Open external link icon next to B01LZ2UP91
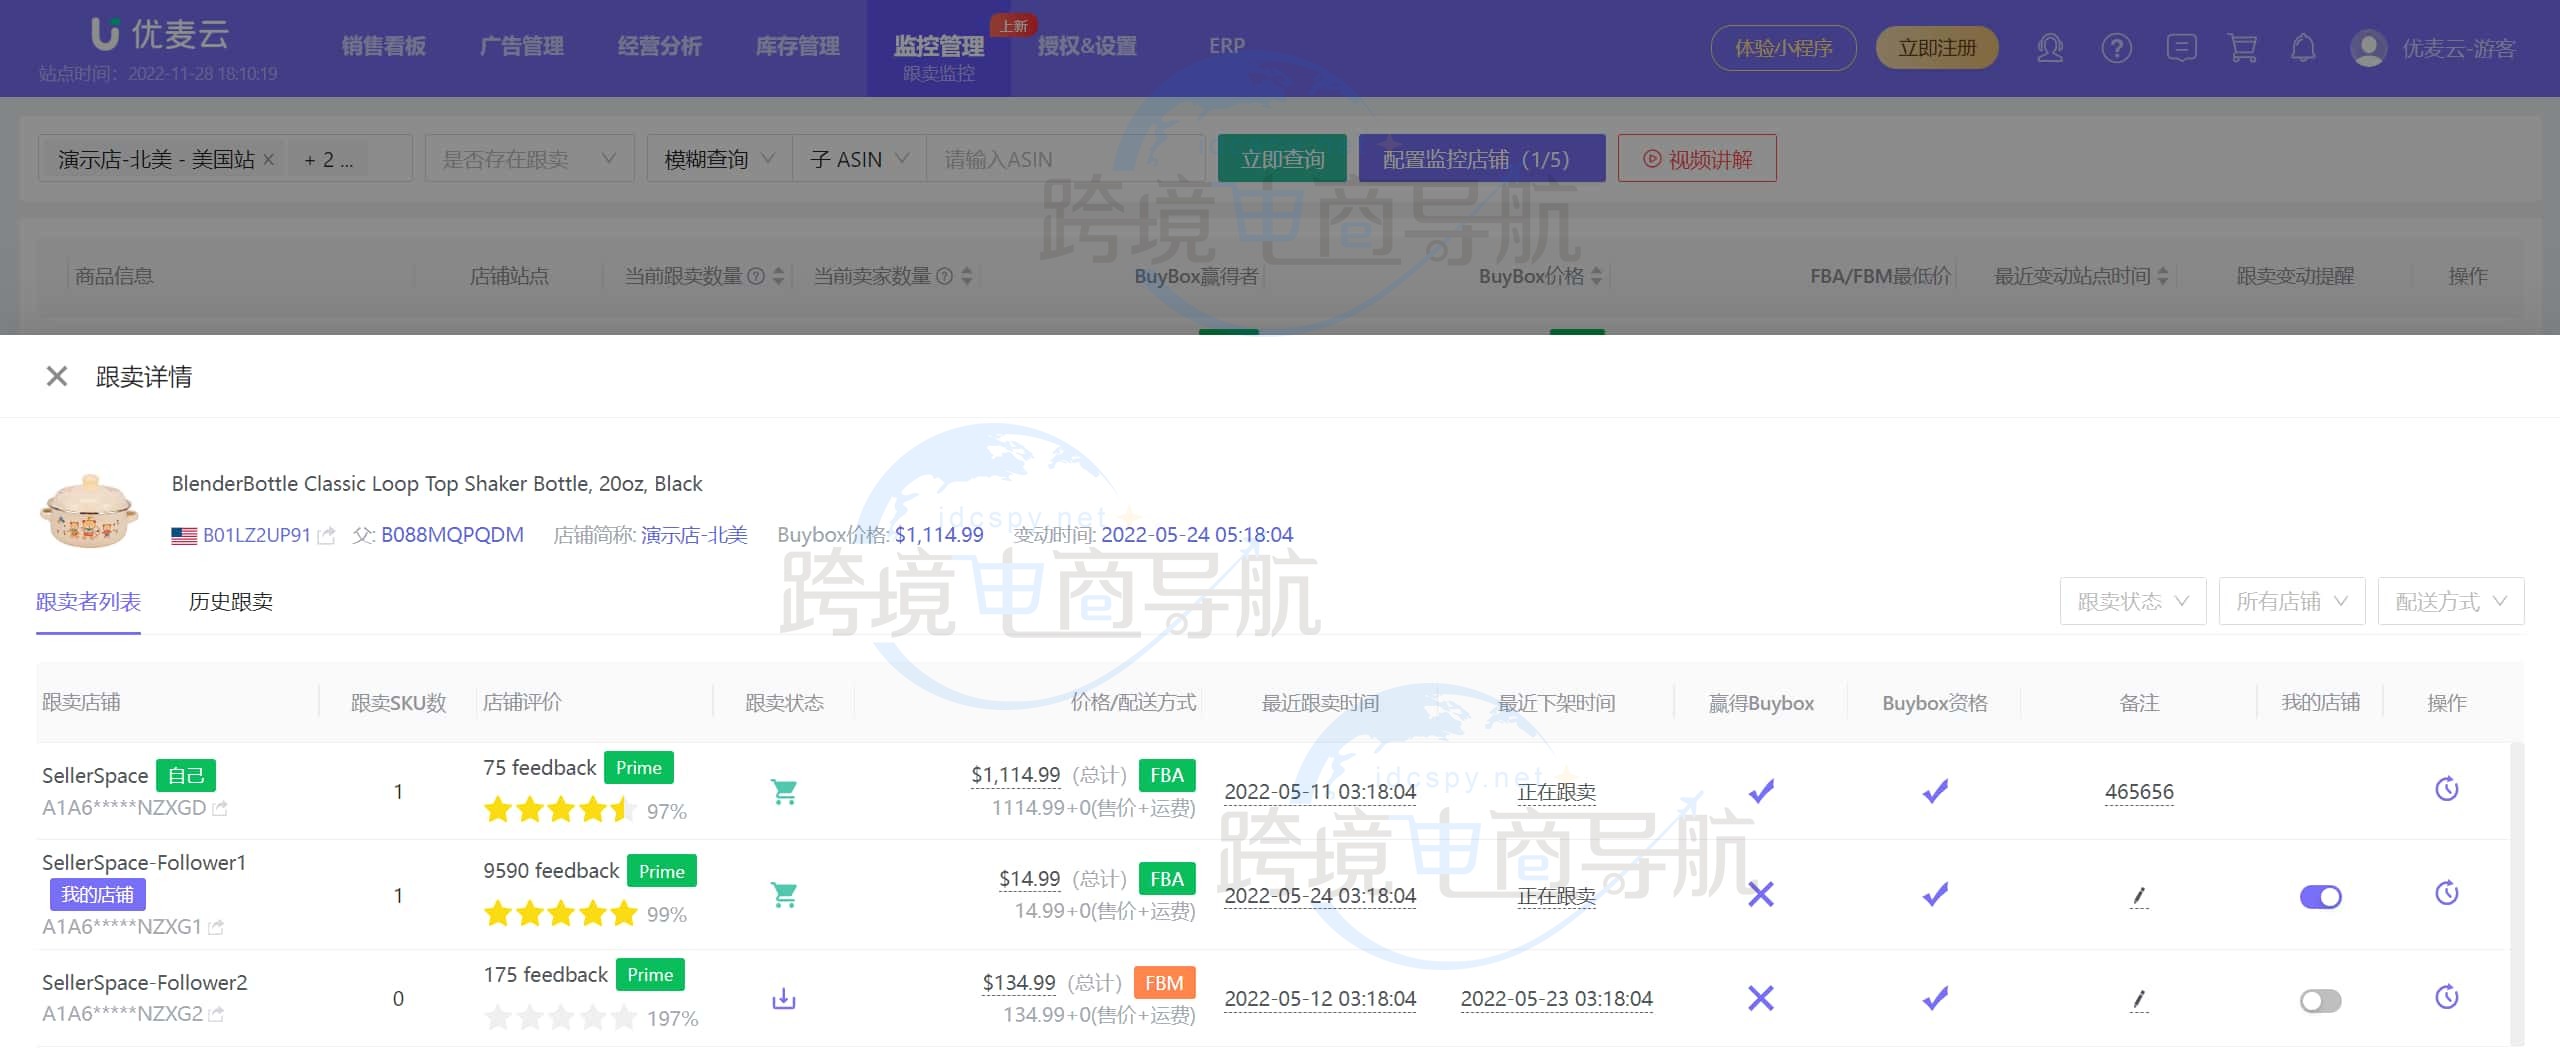This screenshot has width=2560, height=1060. [x=326, y=536]
